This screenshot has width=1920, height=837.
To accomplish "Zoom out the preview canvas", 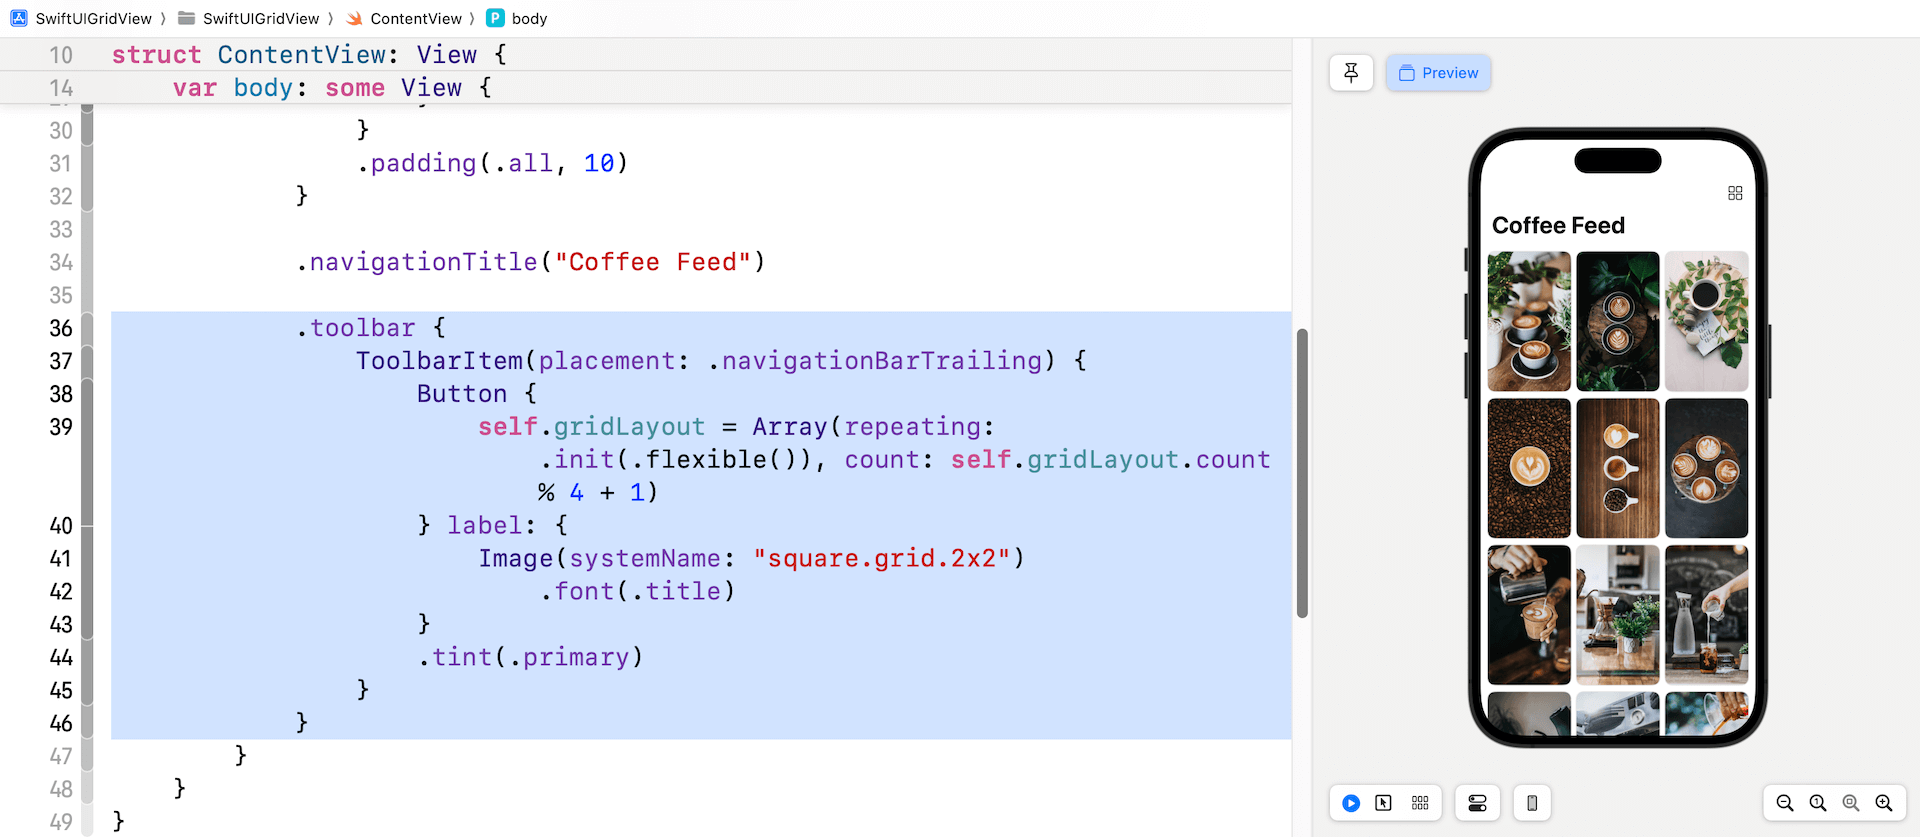I will click(1785, 803).
